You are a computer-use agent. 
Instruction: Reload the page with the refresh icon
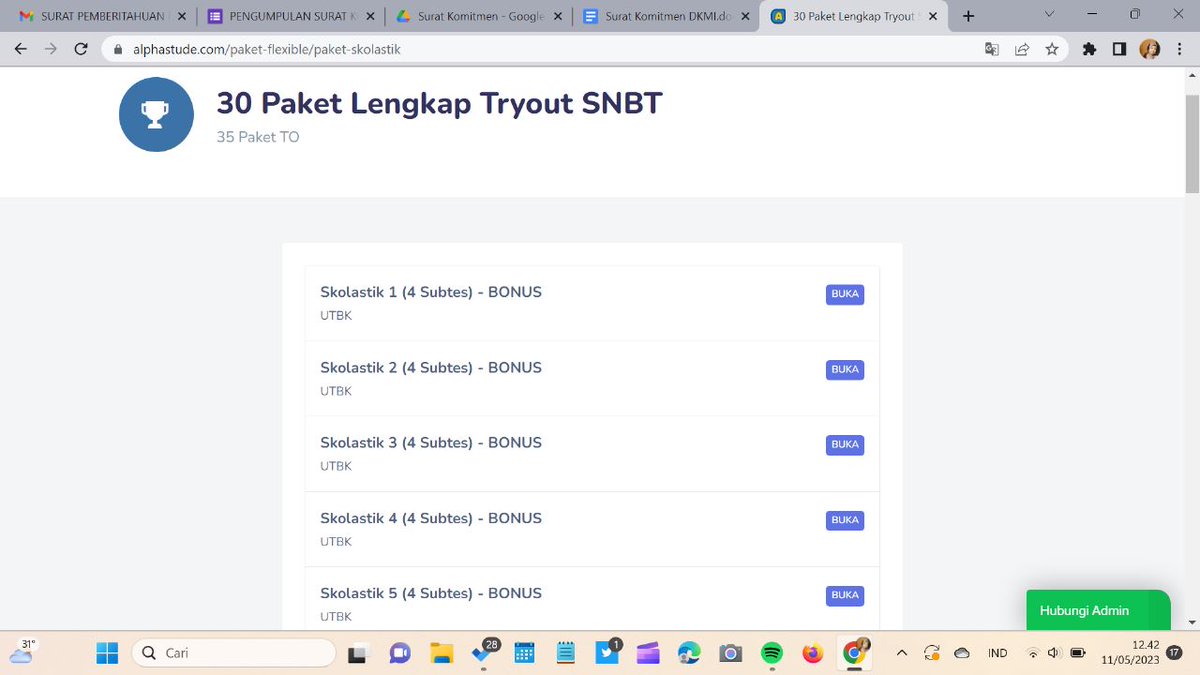pyautogui.click(x=81, y=49)
